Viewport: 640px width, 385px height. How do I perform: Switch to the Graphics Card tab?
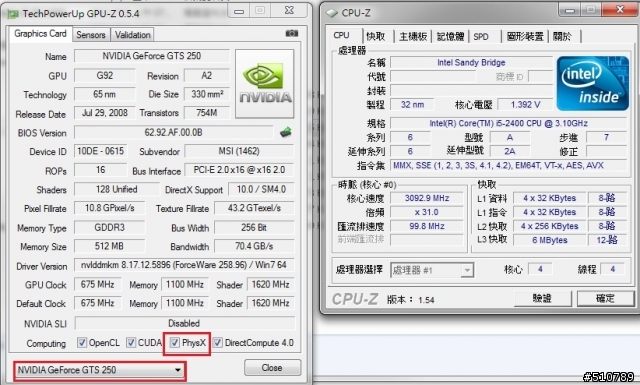click(x=40, y=34)
